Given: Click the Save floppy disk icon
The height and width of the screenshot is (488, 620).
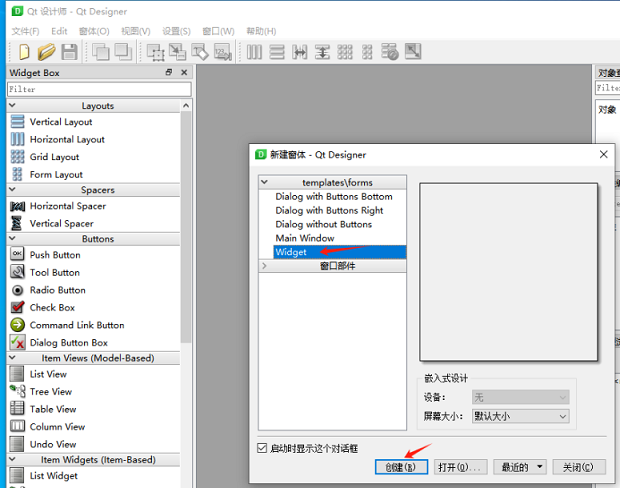Looking at the screenshot, I should click(69, 52).
